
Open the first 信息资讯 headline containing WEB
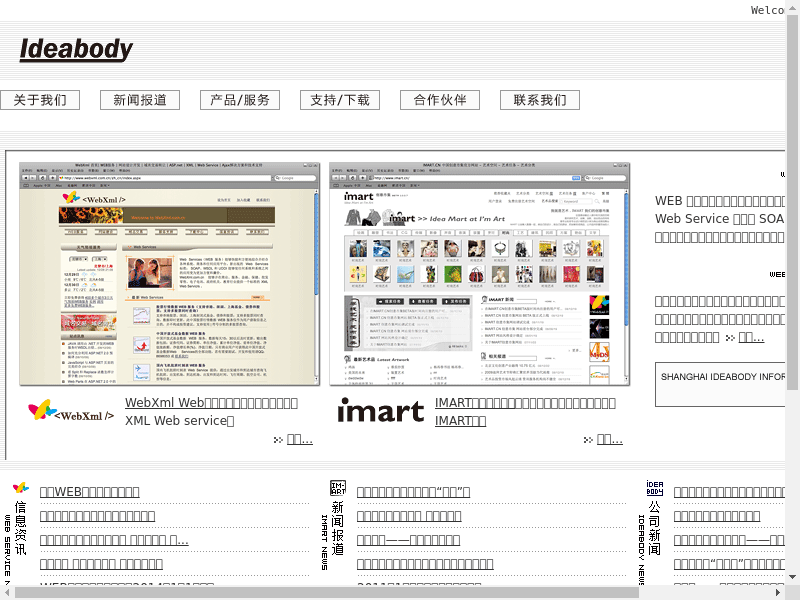click(x=89, y=492)
